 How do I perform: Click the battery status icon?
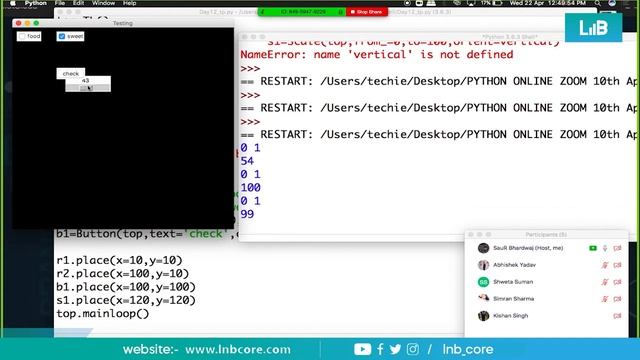[497, 3]
